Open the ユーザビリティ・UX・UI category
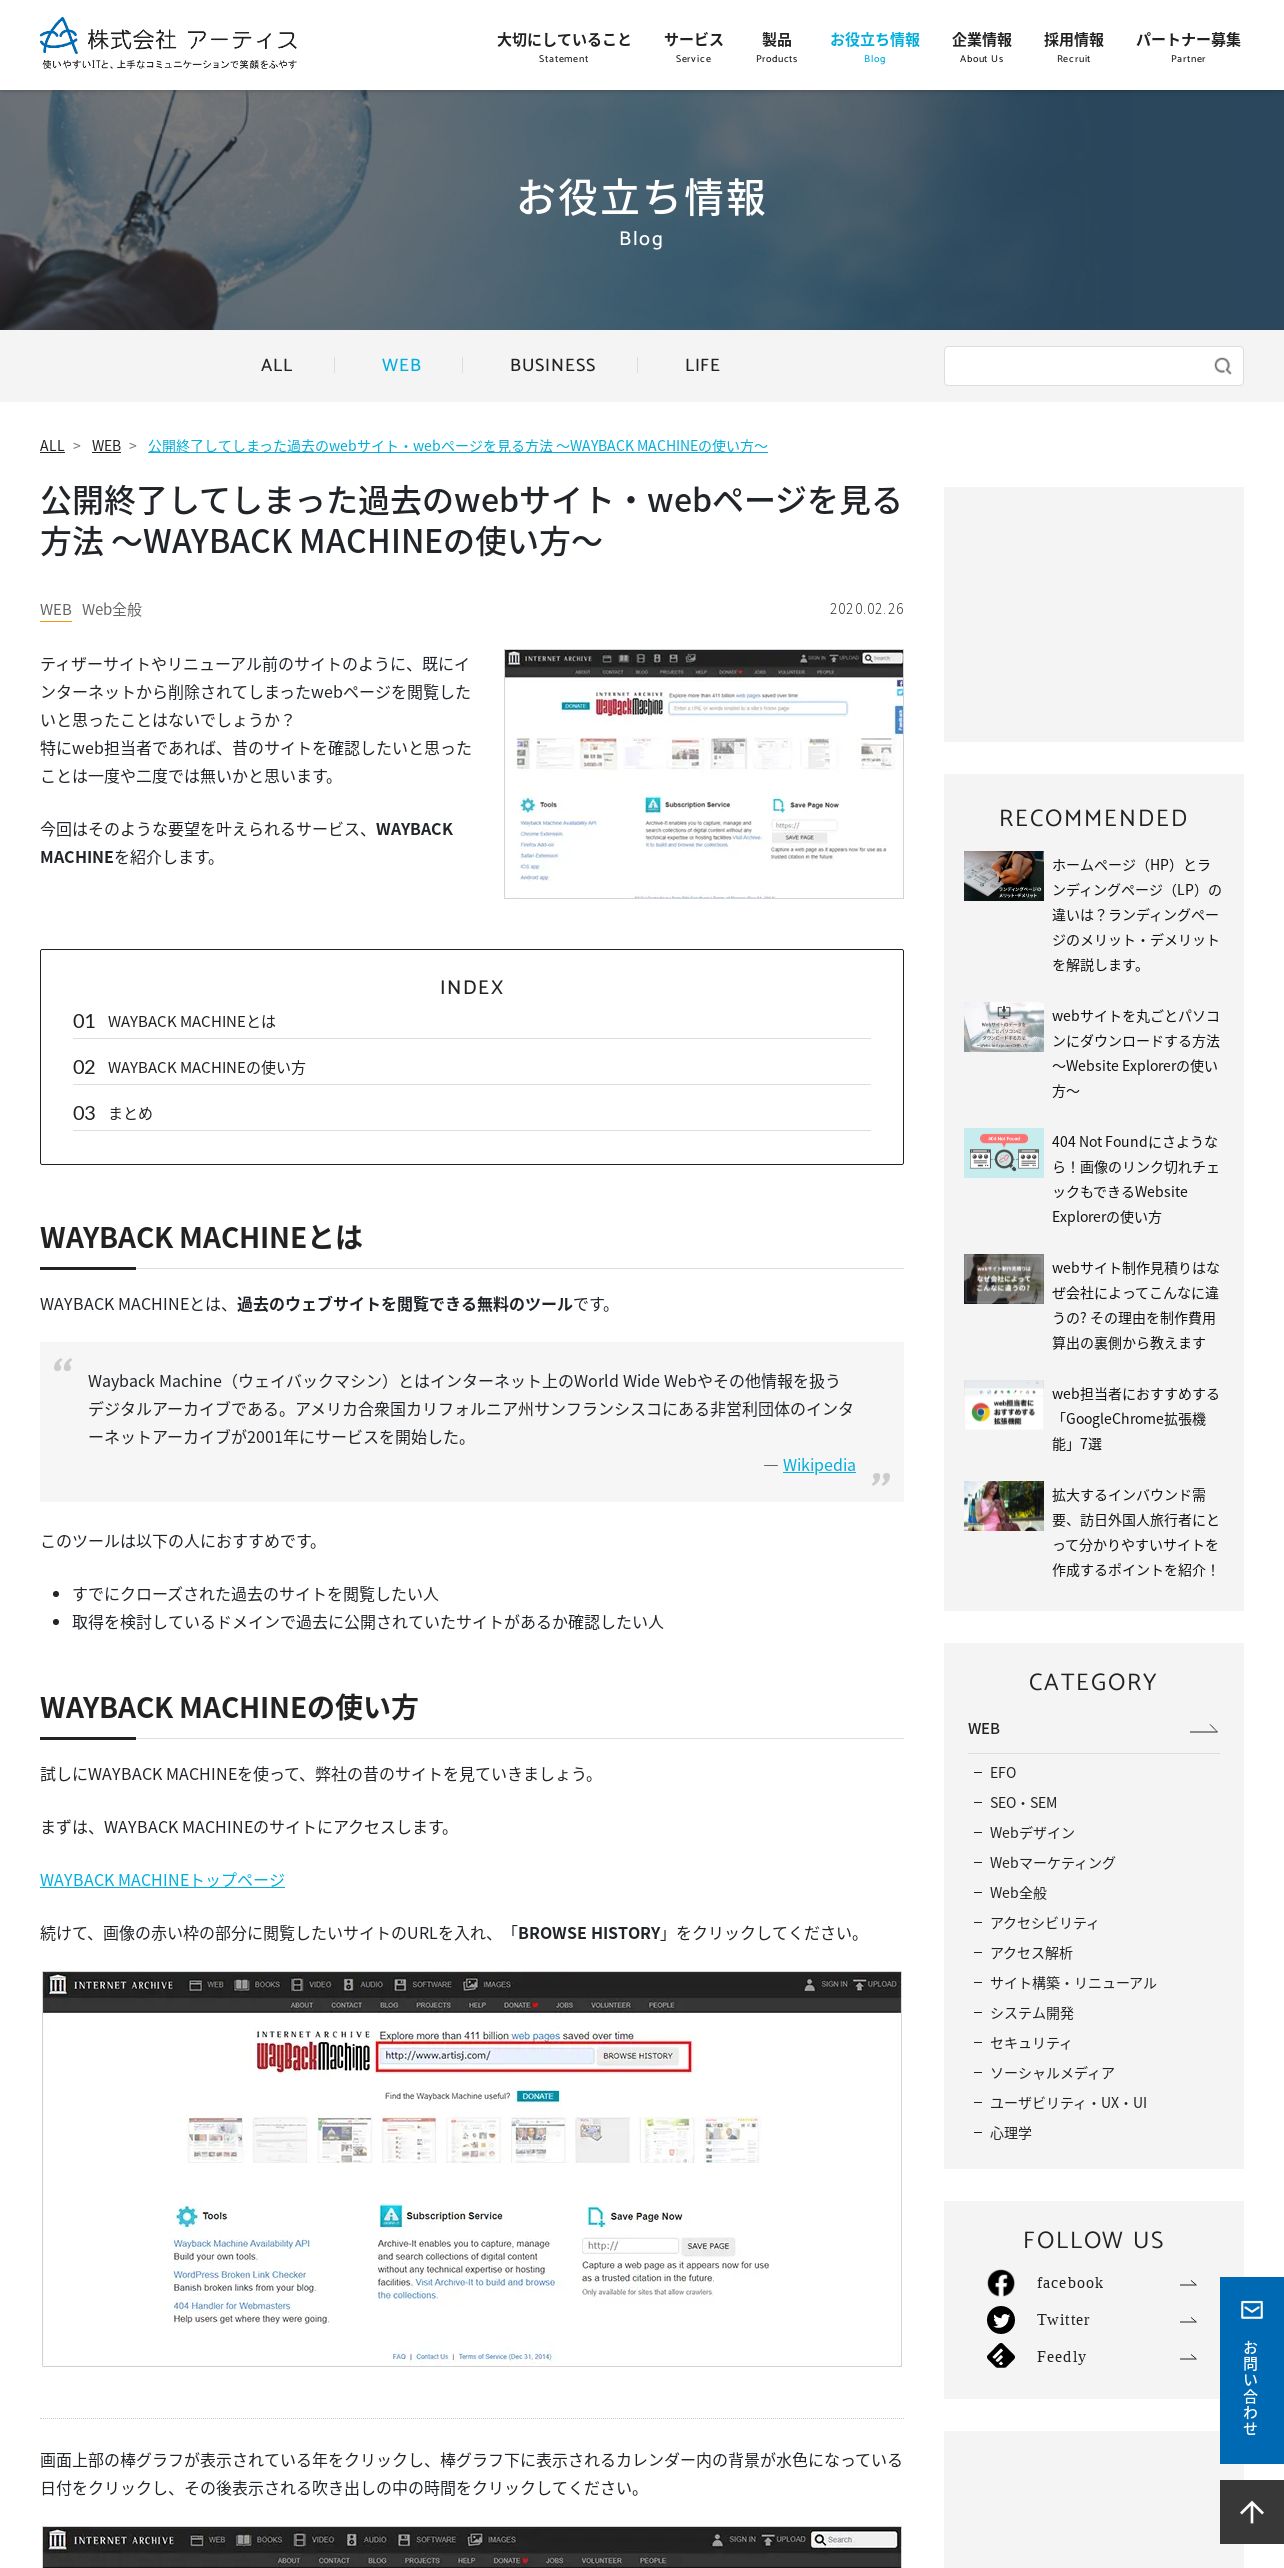The width and height of the screenshot is (1284, 2568). [1068, 2103]
